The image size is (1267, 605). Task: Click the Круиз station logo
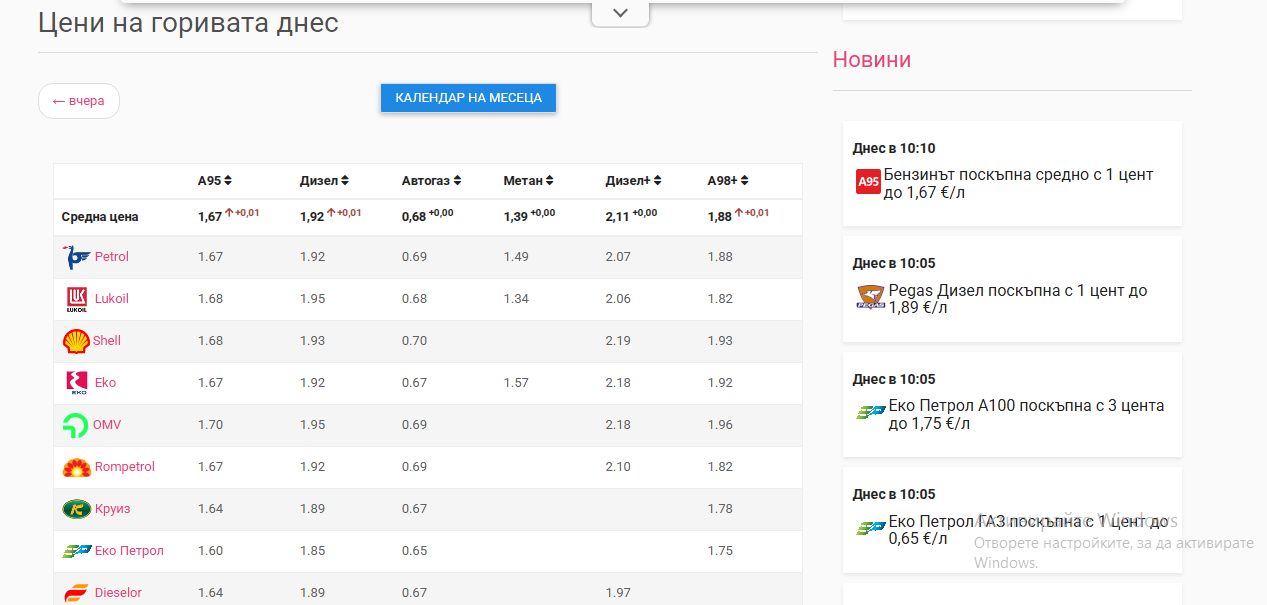[77, 509]
